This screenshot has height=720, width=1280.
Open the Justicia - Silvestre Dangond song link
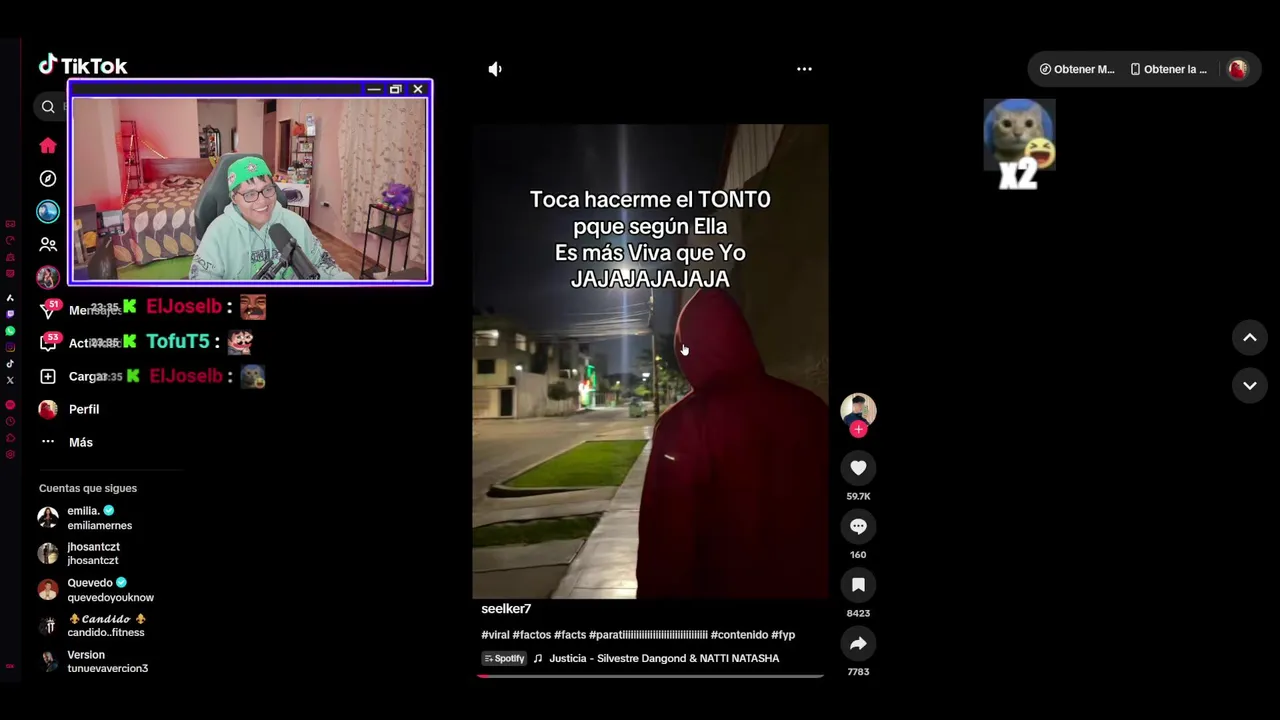(x=663, y=659)
